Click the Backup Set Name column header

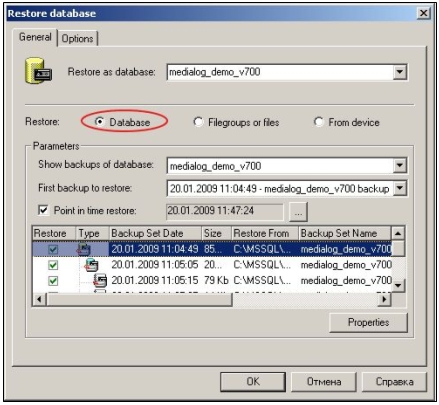click(344, 233)
